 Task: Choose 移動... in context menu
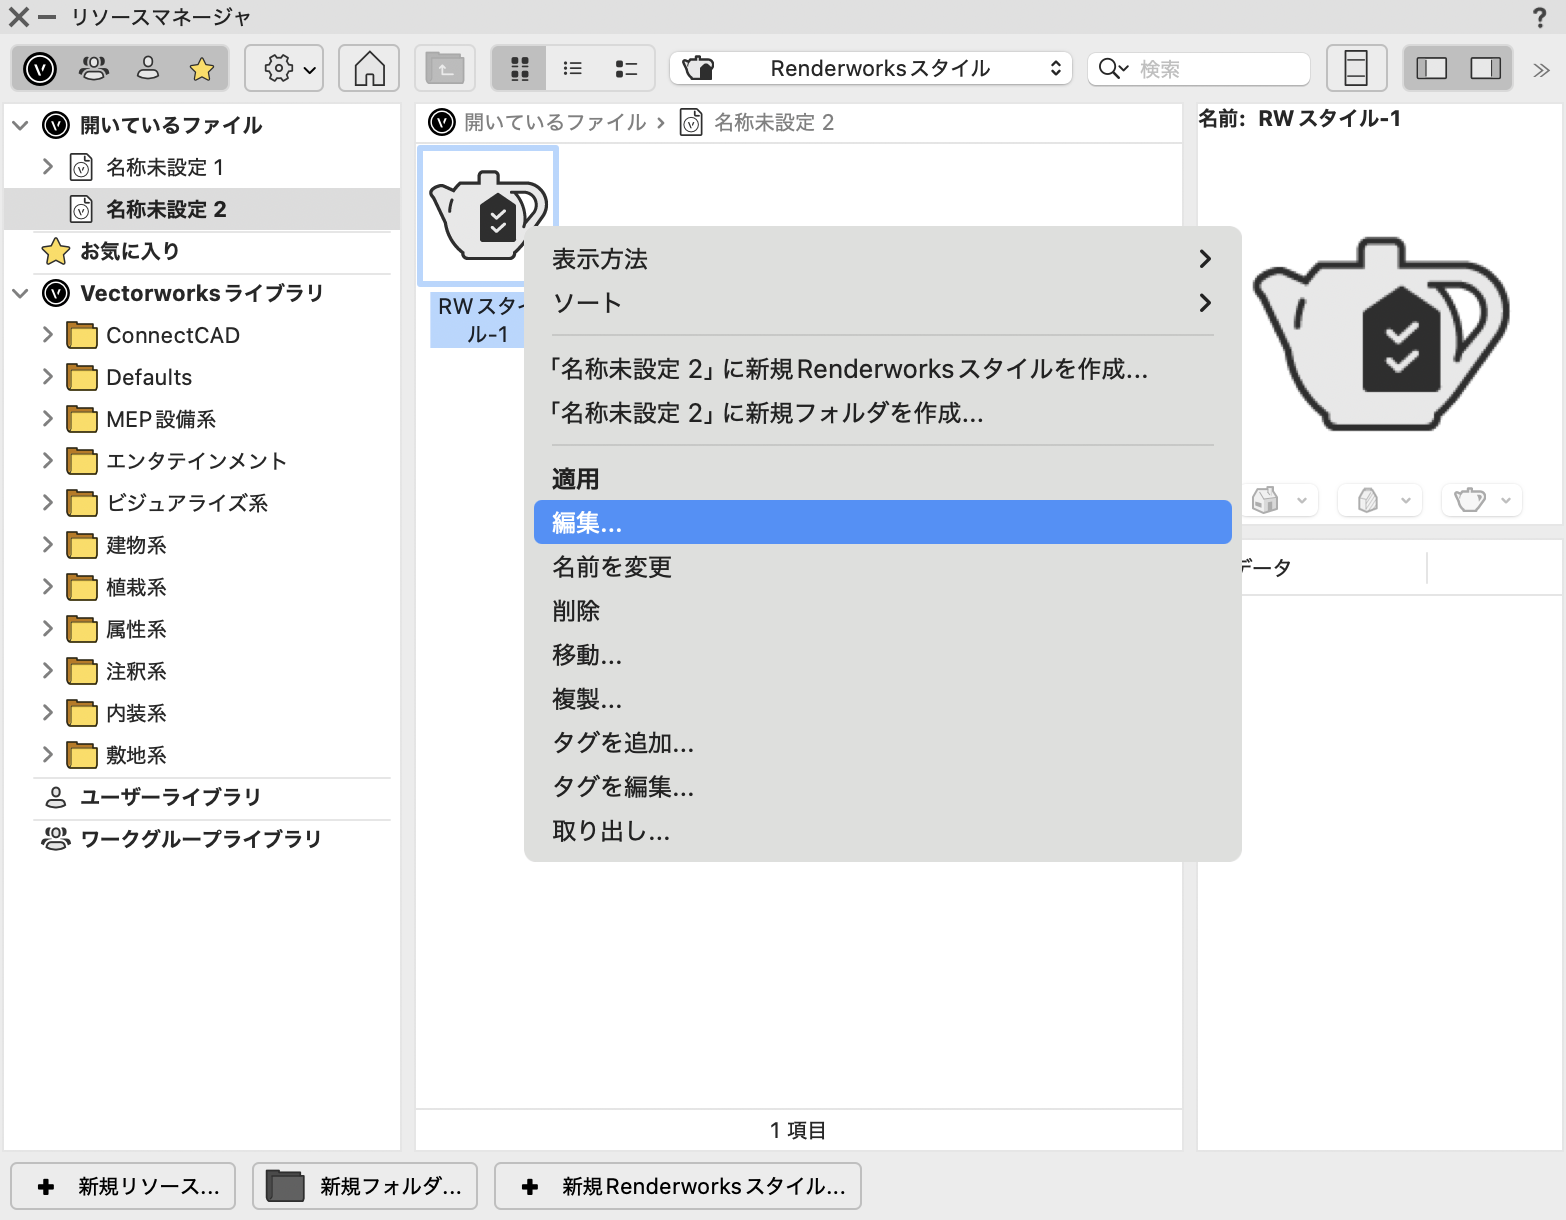pos(882,655)
